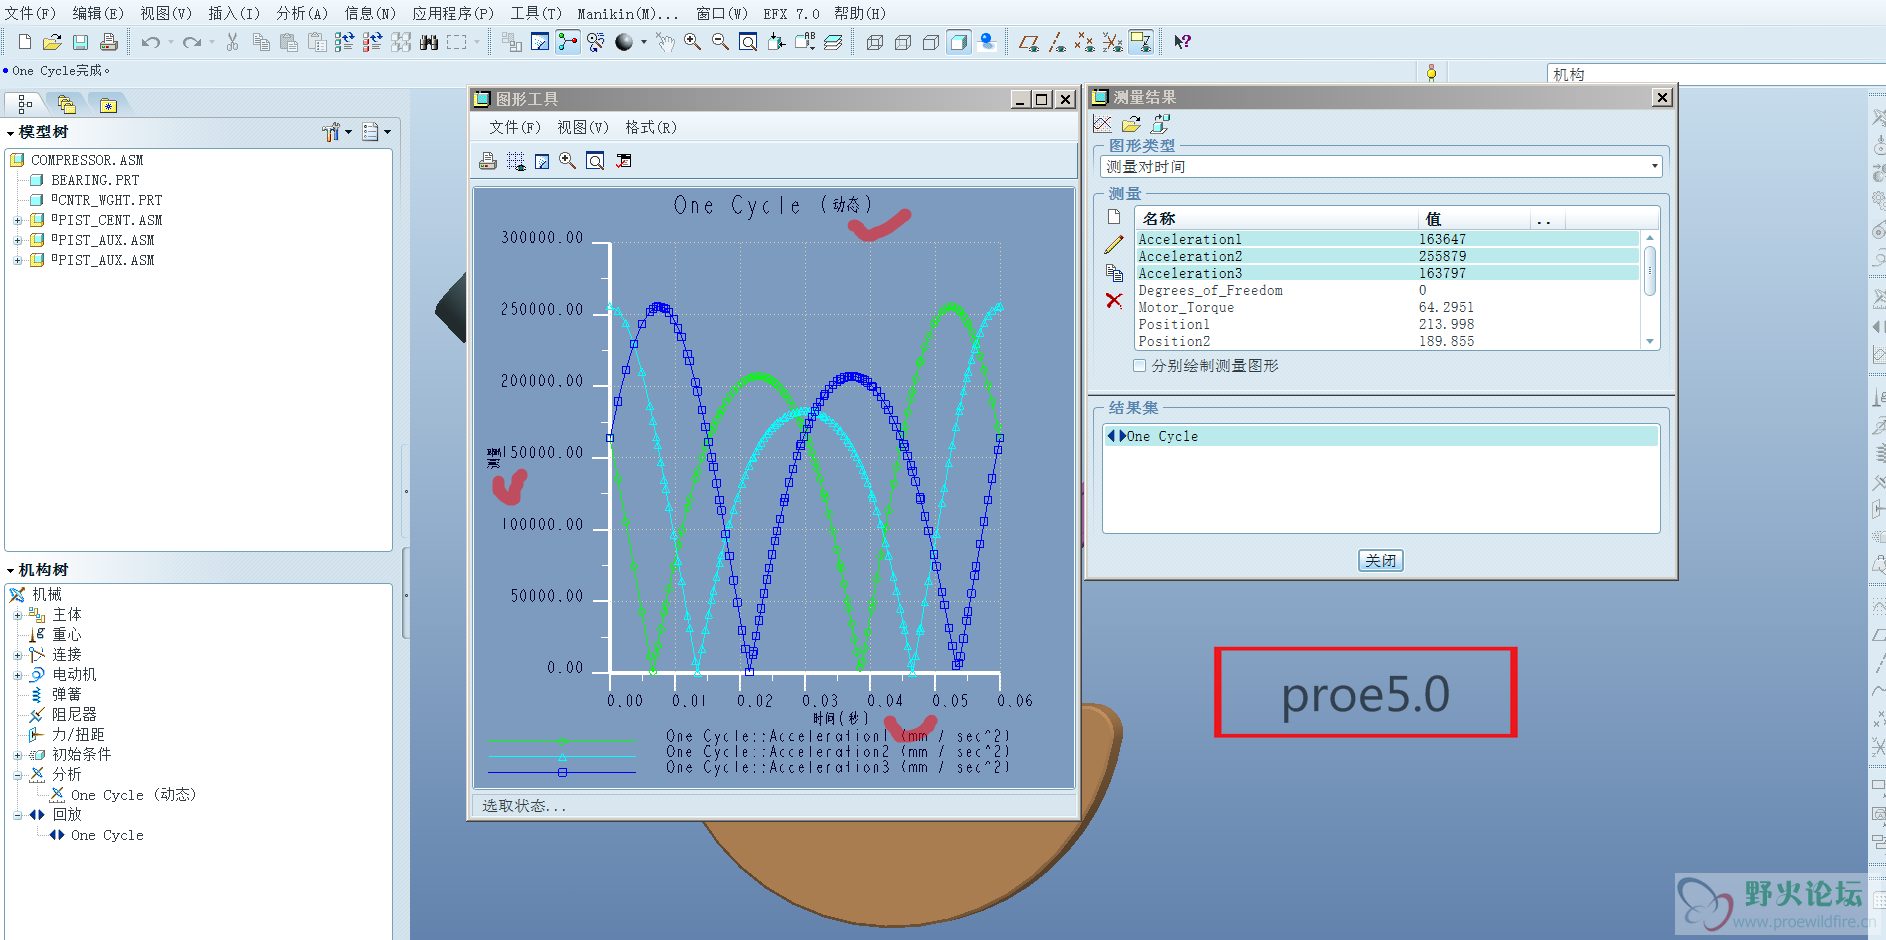This screenshot has height=940, width=1886.
Task: Load a result set with the open folder icon
Action: 1131,124
